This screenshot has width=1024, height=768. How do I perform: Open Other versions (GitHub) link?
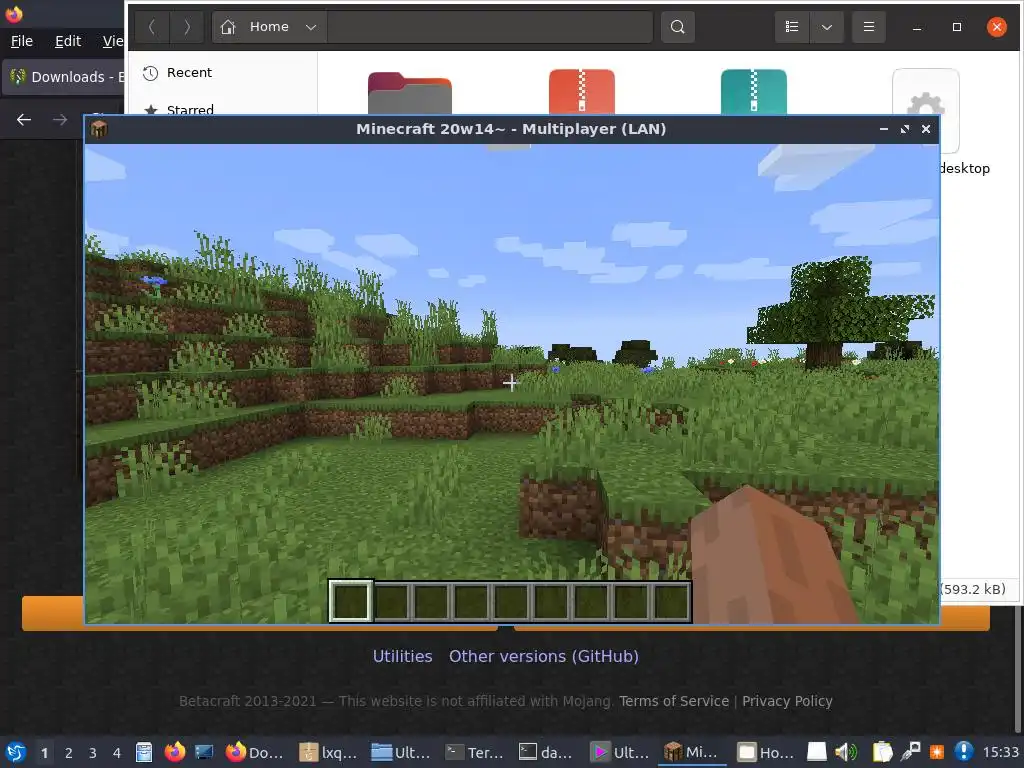click(543, 656)
